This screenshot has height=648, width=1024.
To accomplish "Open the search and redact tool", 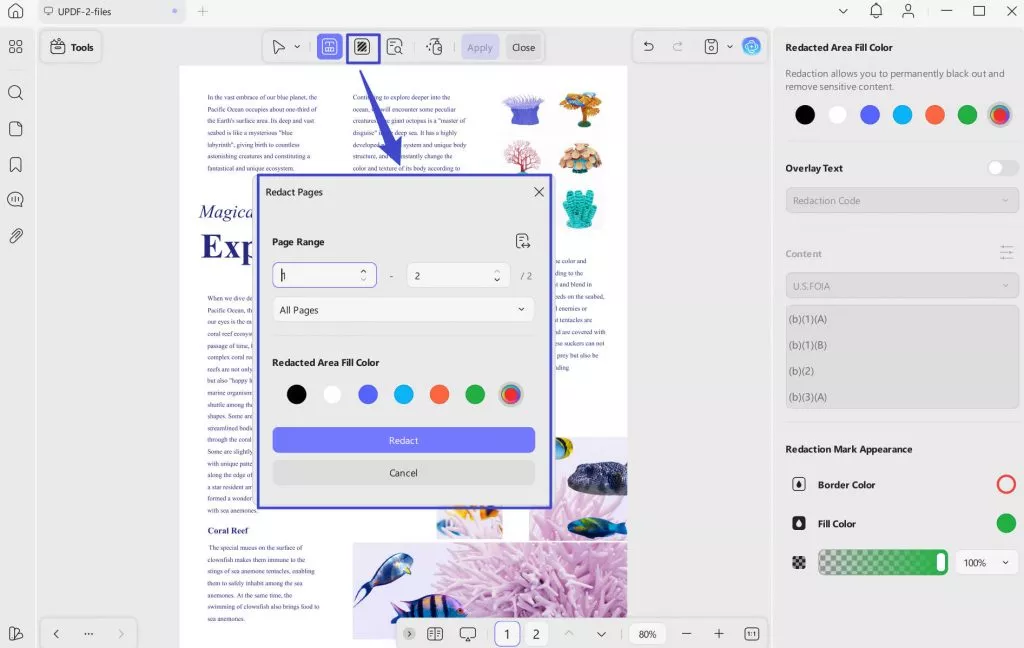I will 394,47.
